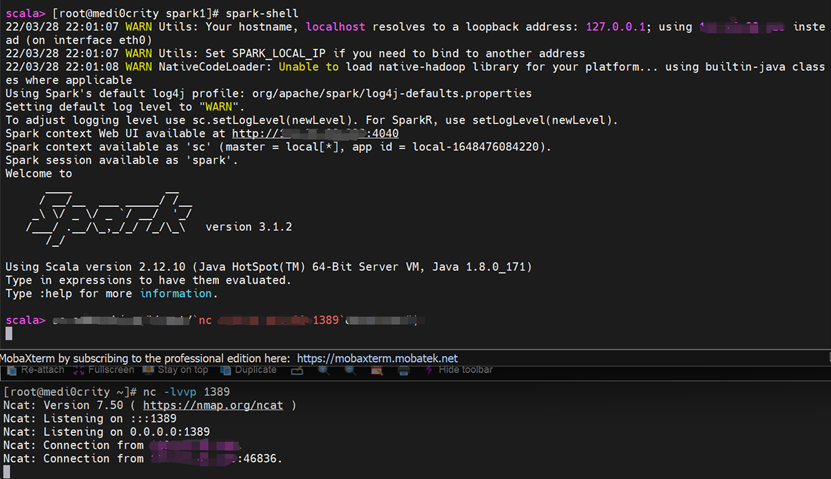Click the rename tab edit icon
831x479 pixels.
pyautogui.click(x=297, y=370)
